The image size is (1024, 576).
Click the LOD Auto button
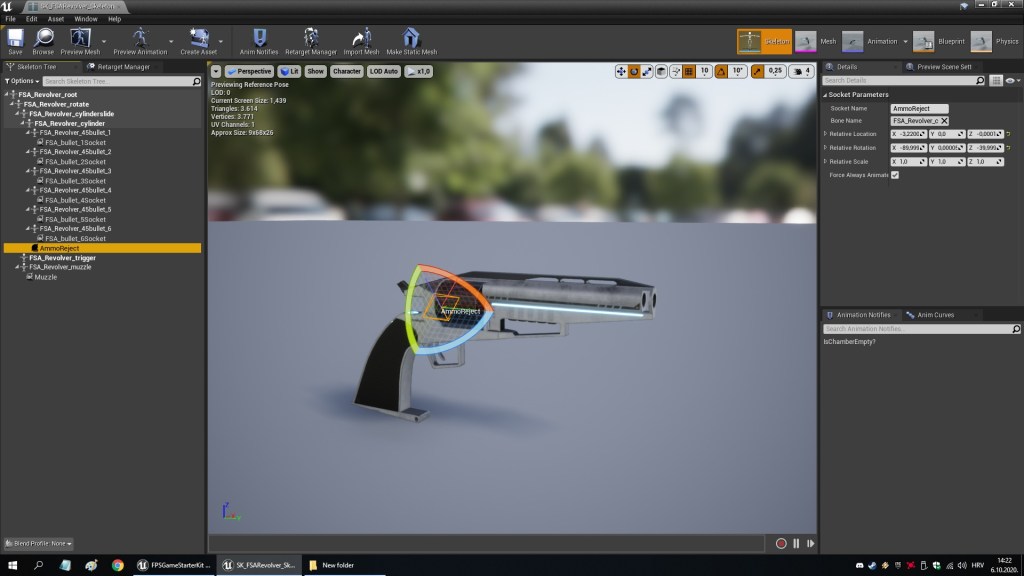pos(384,71)
